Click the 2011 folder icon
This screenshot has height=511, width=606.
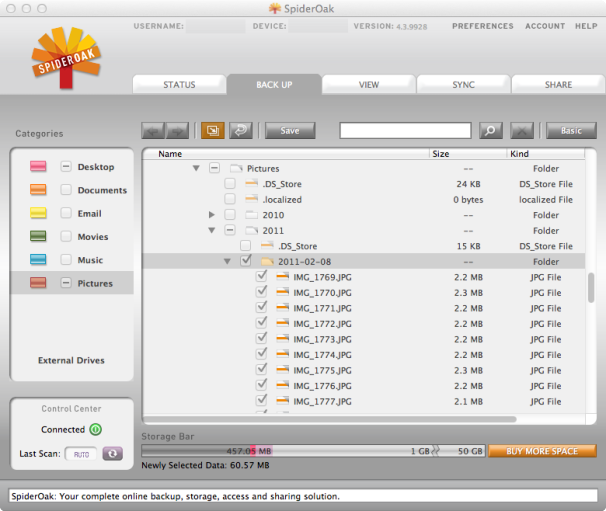click(252, 230)
